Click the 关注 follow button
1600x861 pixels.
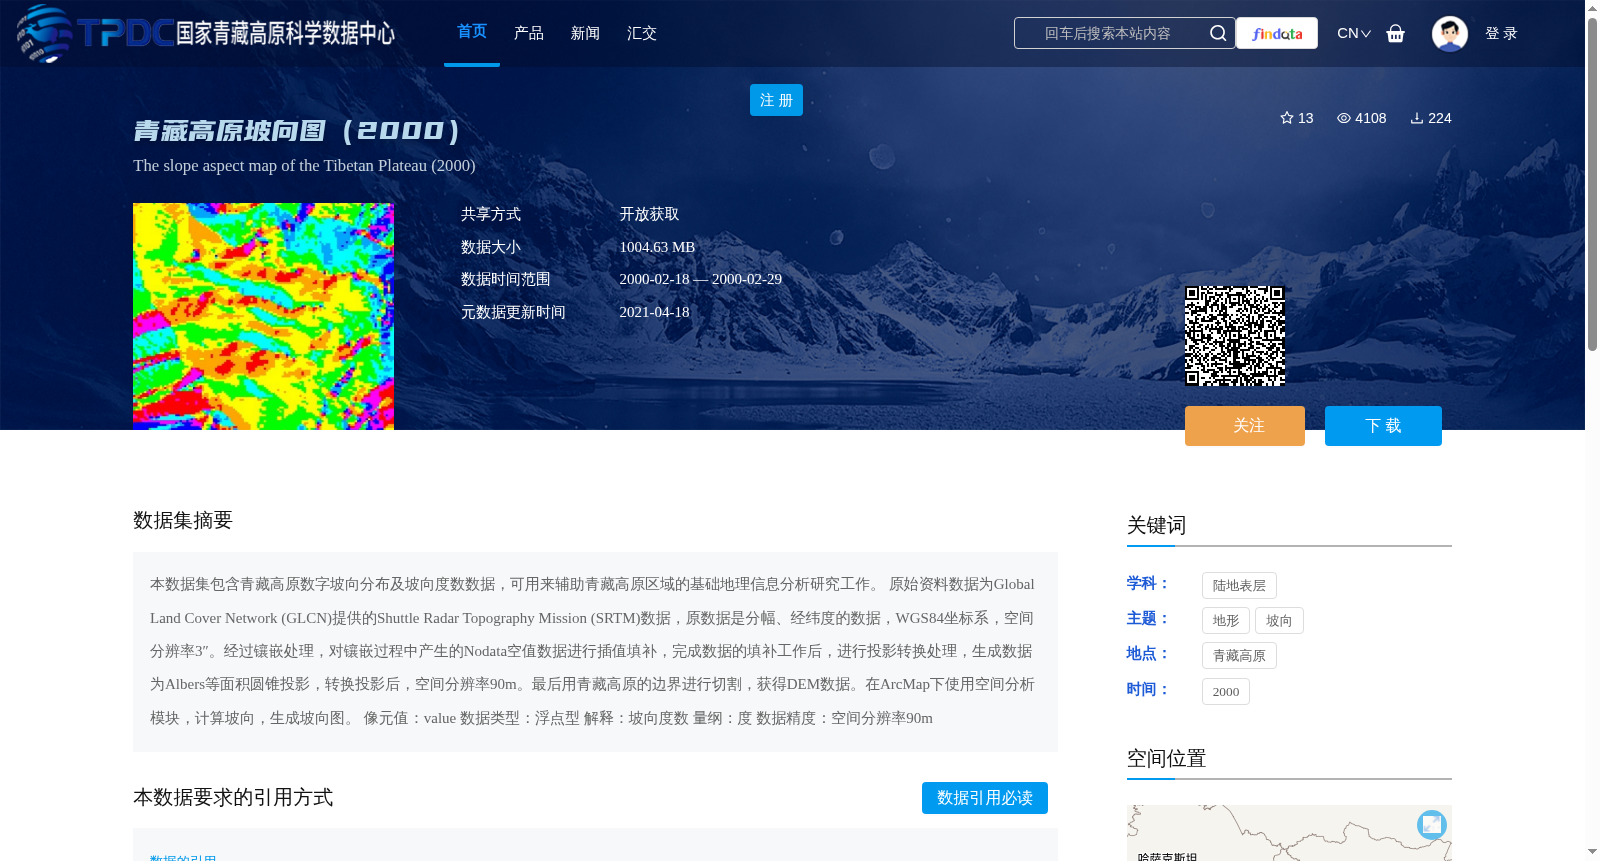tap(1245, 426)
